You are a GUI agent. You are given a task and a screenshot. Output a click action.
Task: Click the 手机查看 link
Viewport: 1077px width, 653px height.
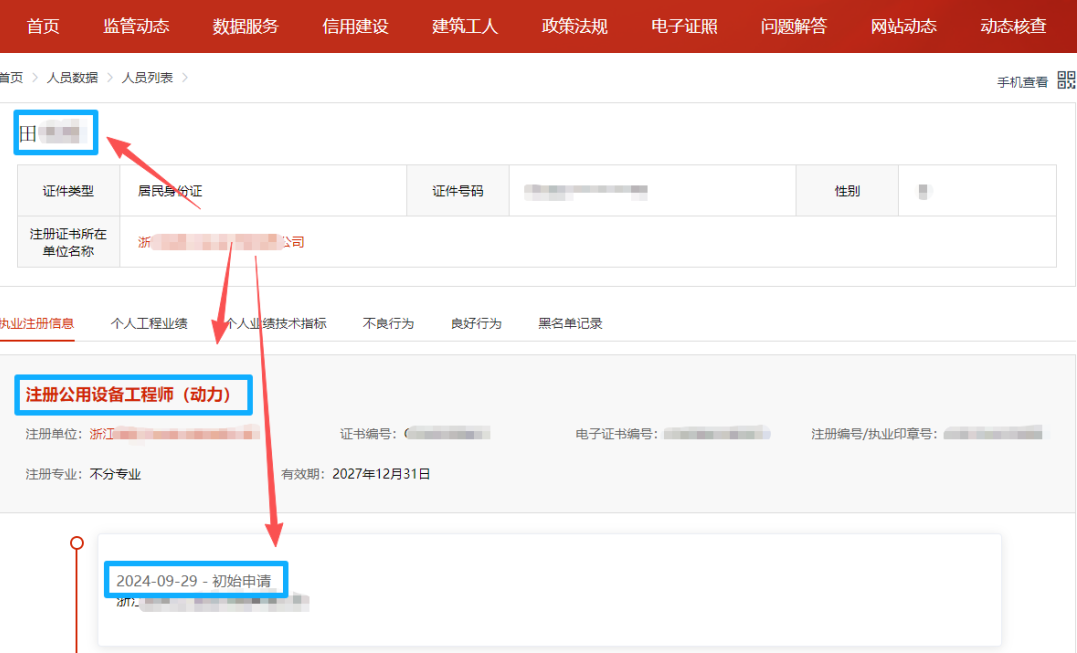click(1022, 82)
